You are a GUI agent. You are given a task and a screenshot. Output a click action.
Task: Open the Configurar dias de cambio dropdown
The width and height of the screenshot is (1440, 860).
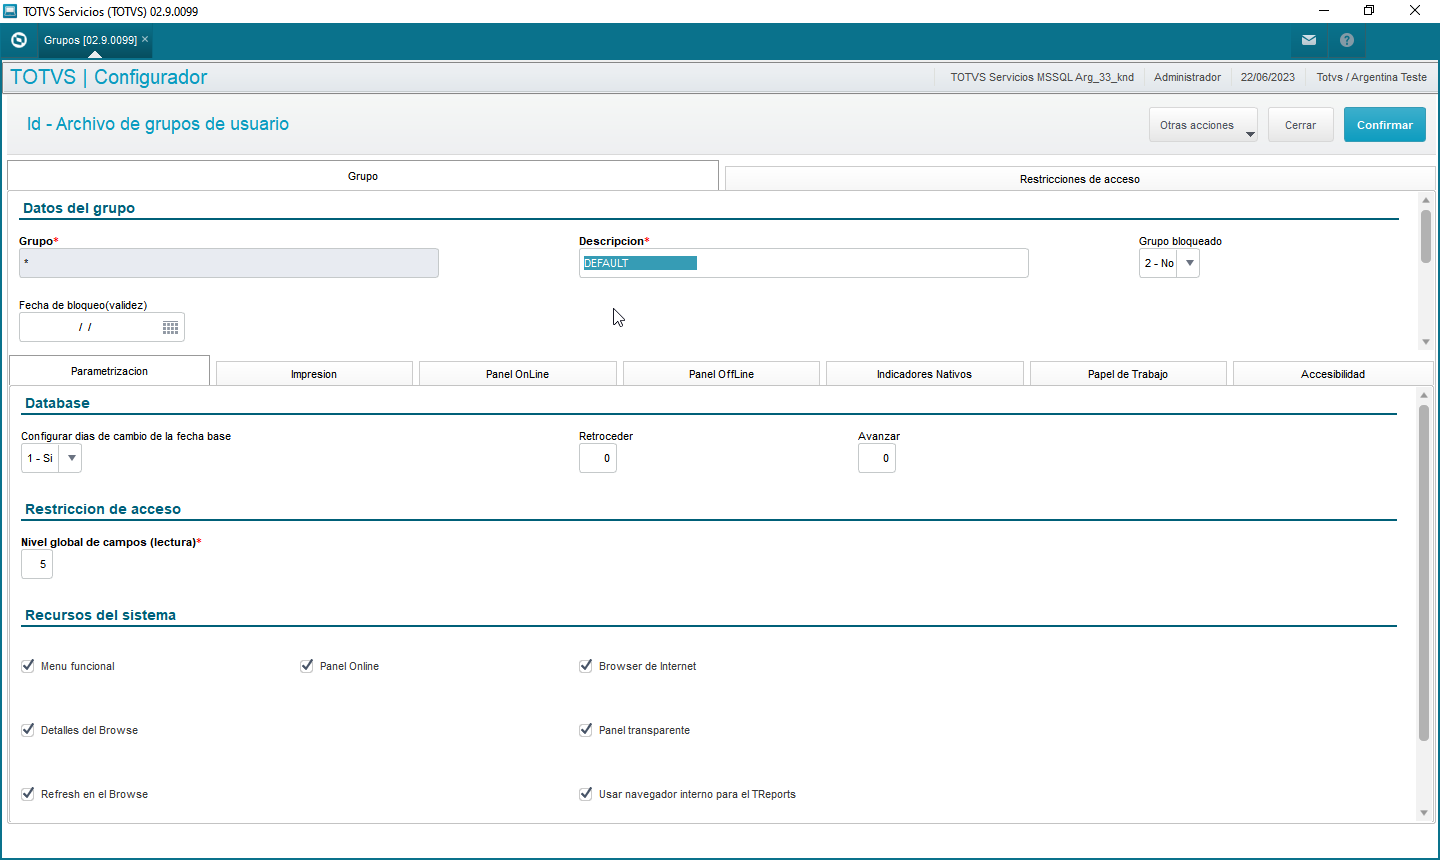71,458
